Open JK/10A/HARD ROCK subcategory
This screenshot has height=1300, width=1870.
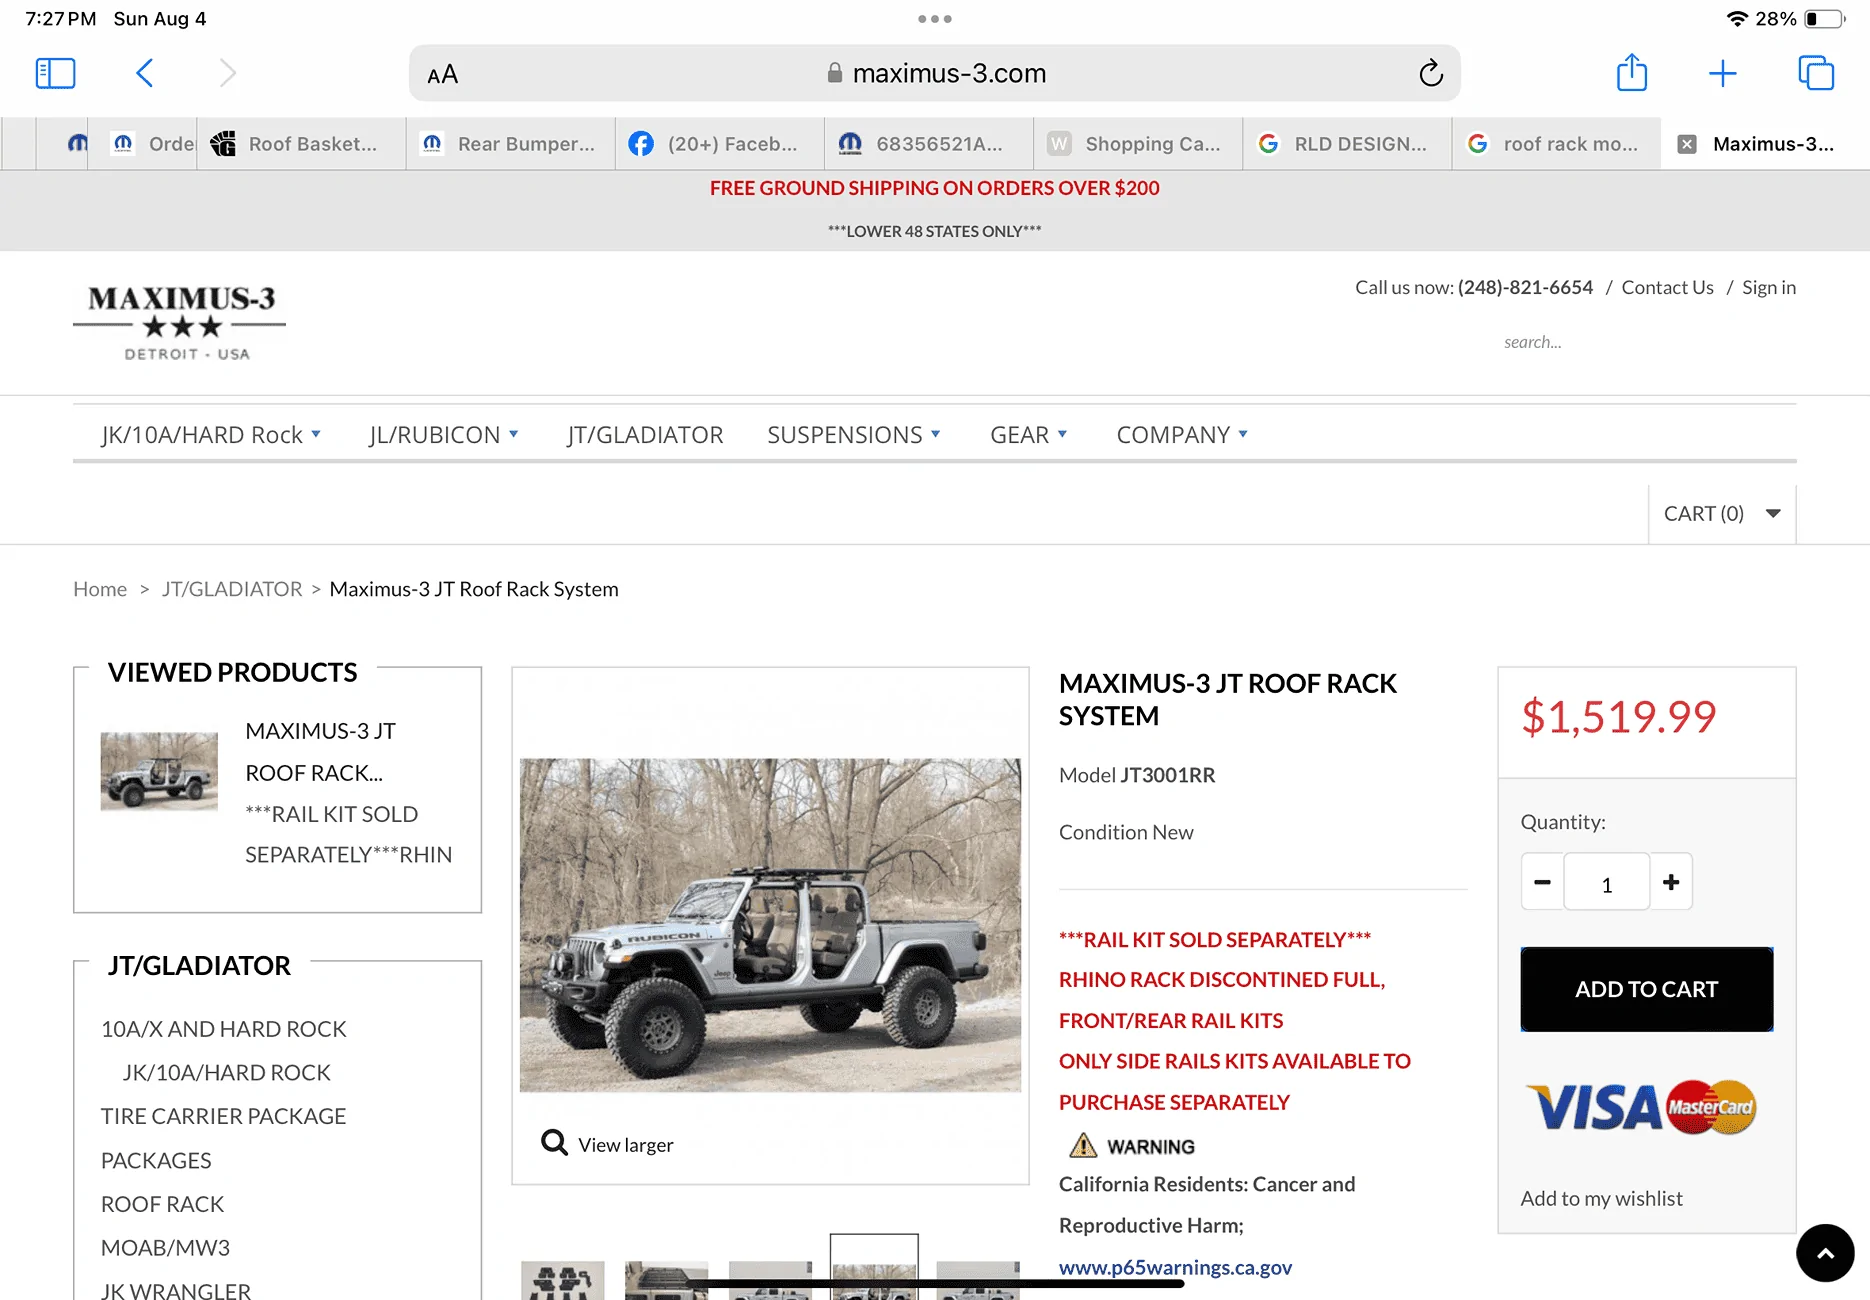point(226,1073)
